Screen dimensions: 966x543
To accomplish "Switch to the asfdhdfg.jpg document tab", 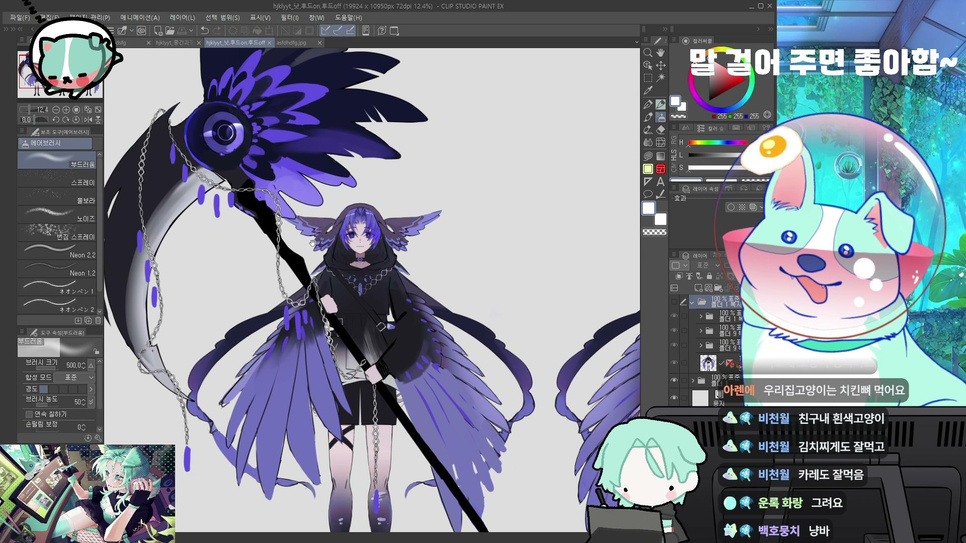I will (x=291, y=43).
